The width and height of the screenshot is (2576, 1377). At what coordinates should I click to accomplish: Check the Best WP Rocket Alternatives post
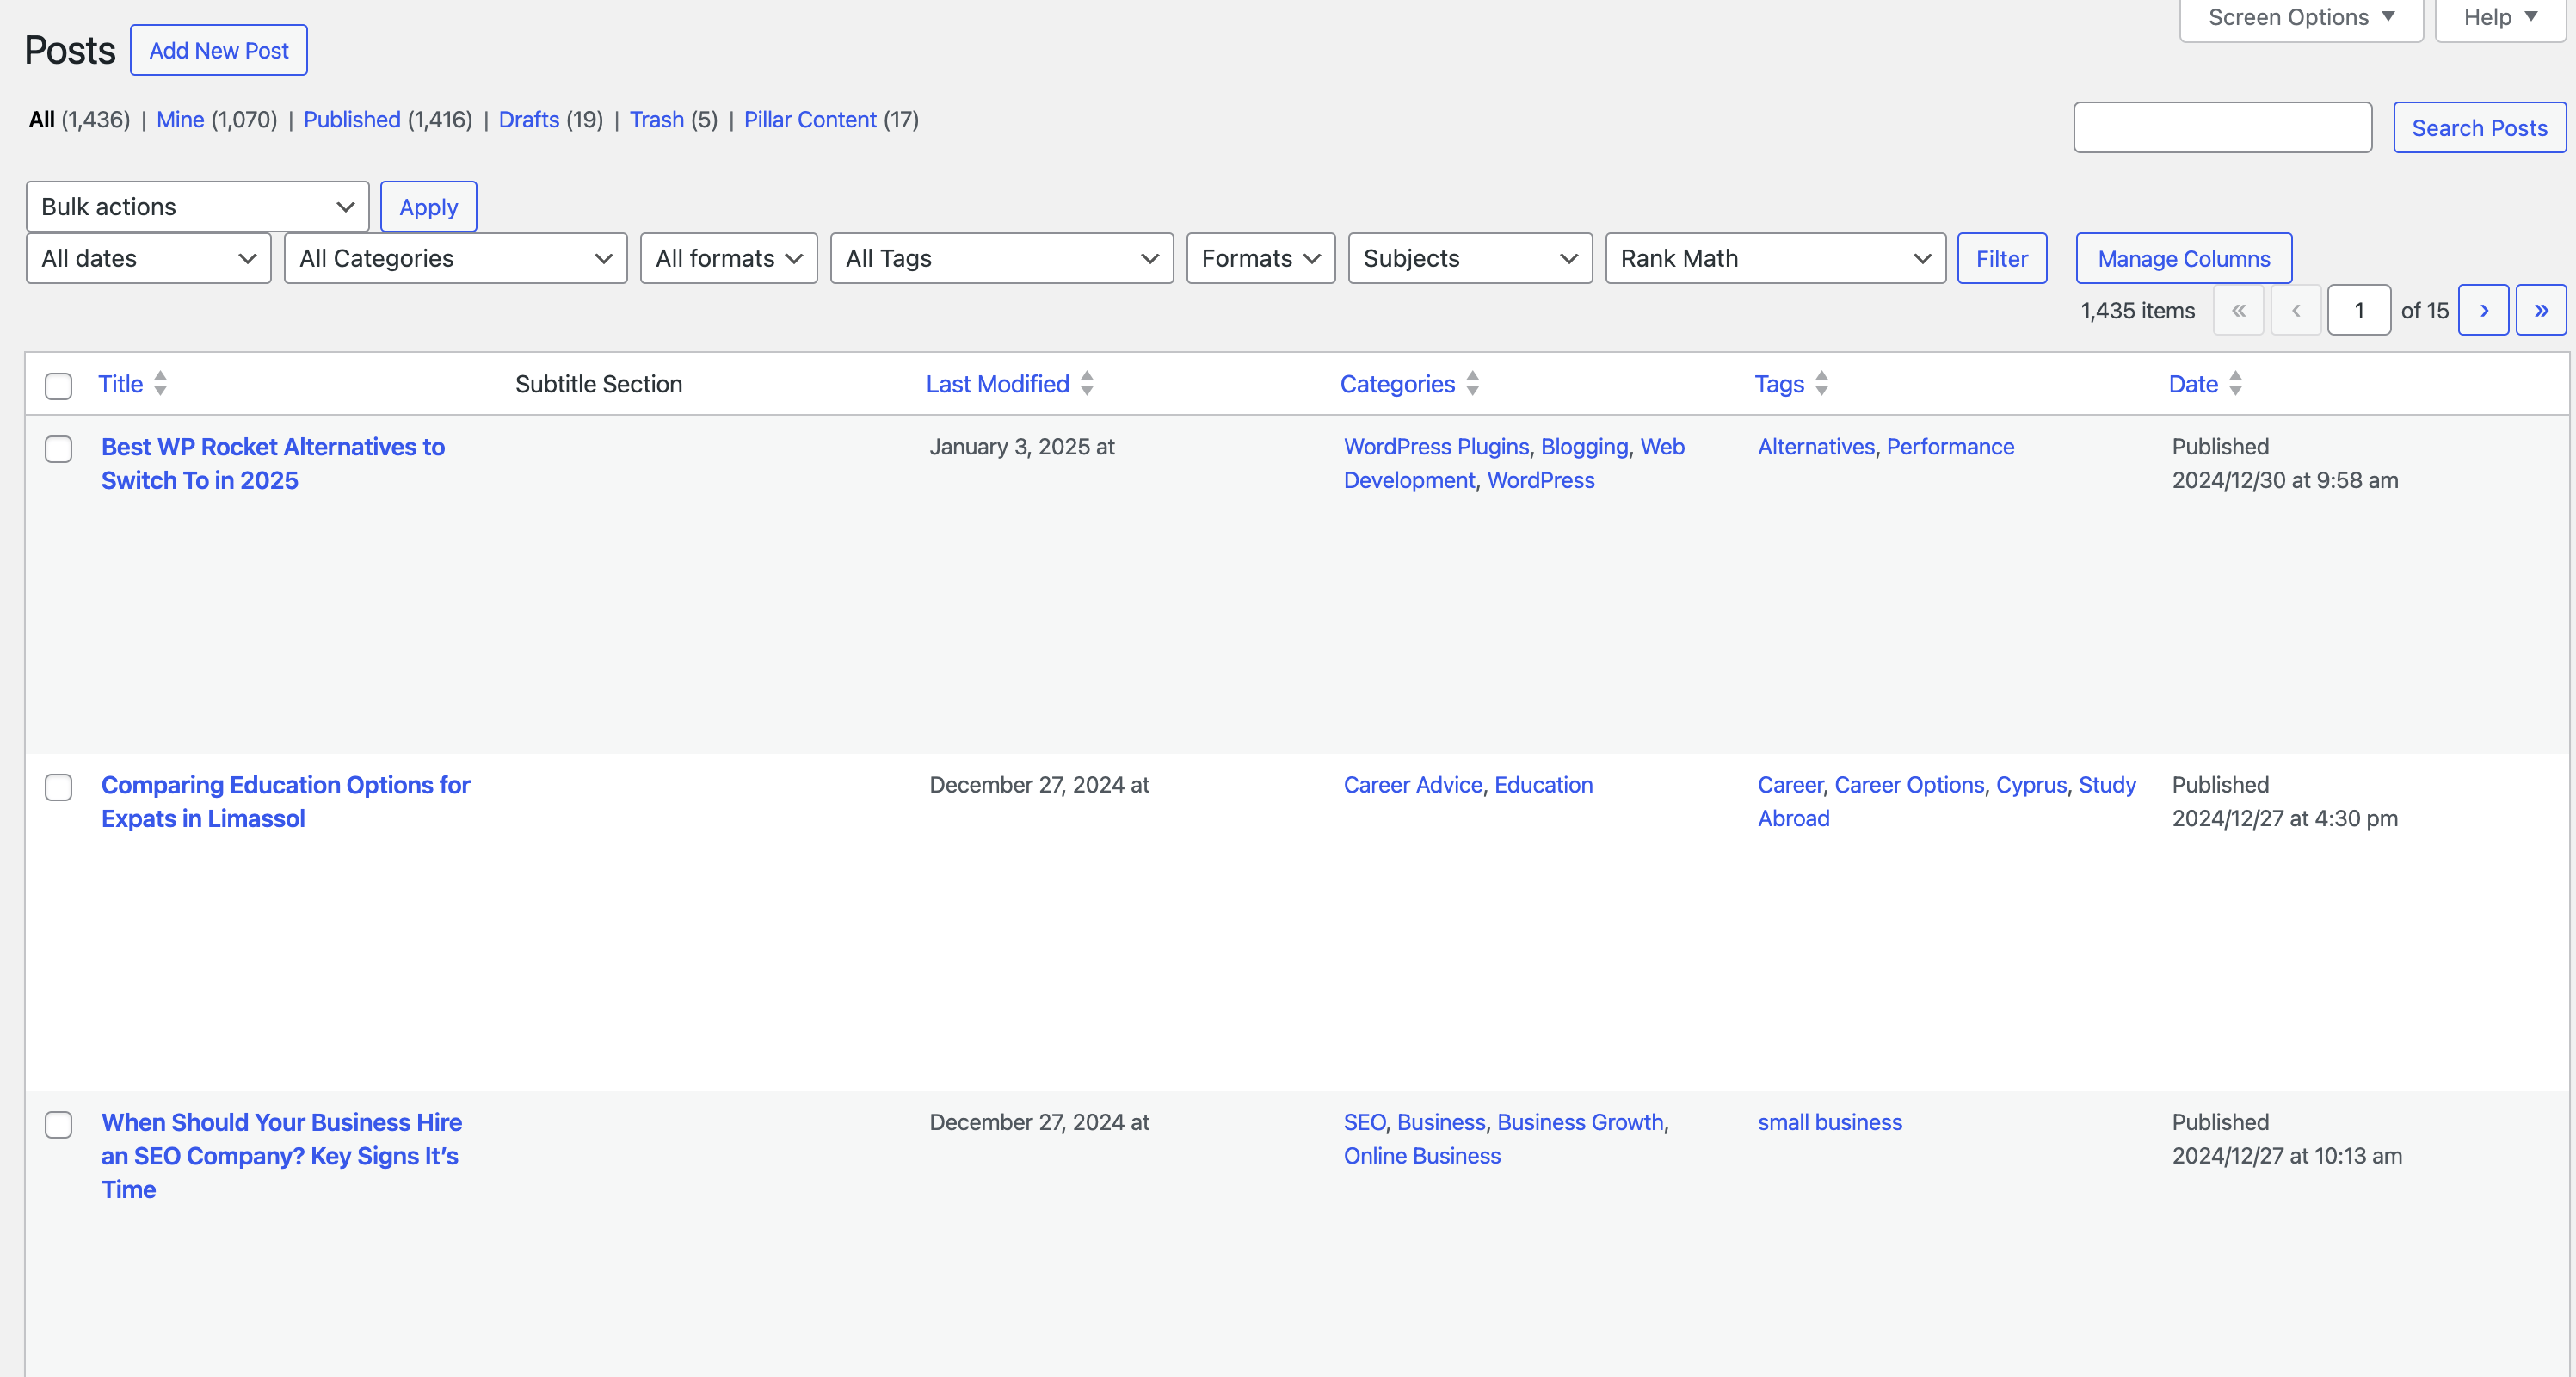coord(58,450)
